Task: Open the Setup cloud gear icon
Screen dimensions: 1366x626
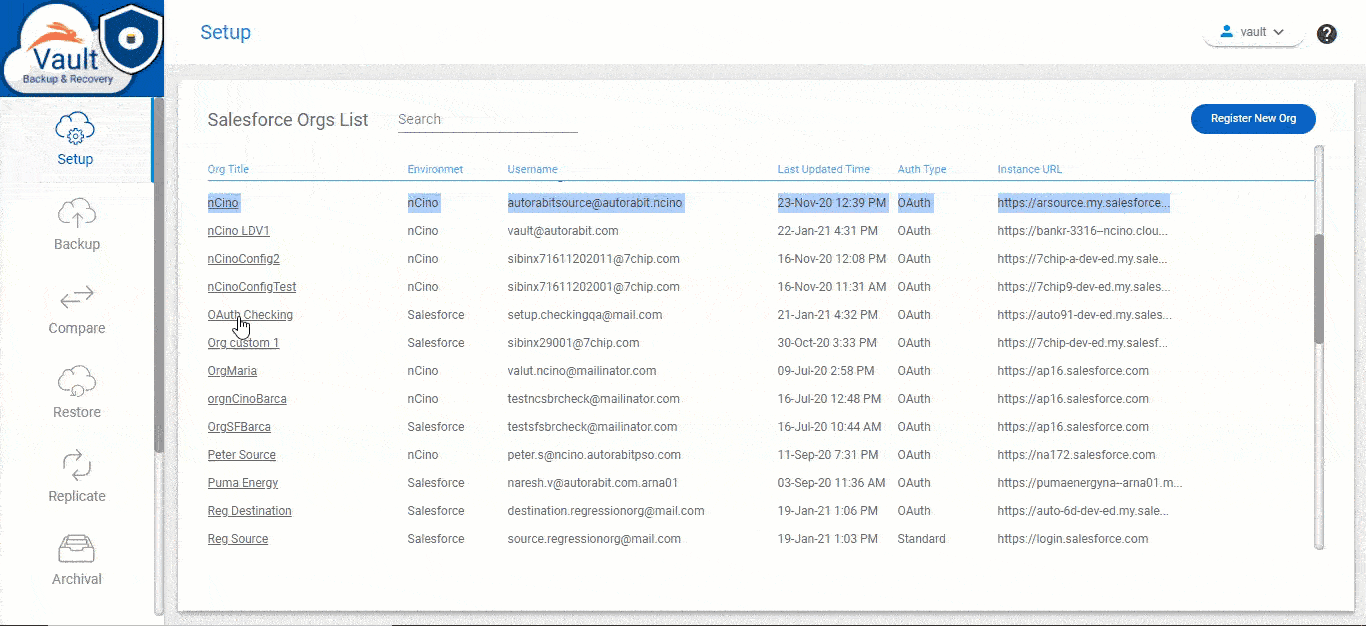Action: coord(75,128)
